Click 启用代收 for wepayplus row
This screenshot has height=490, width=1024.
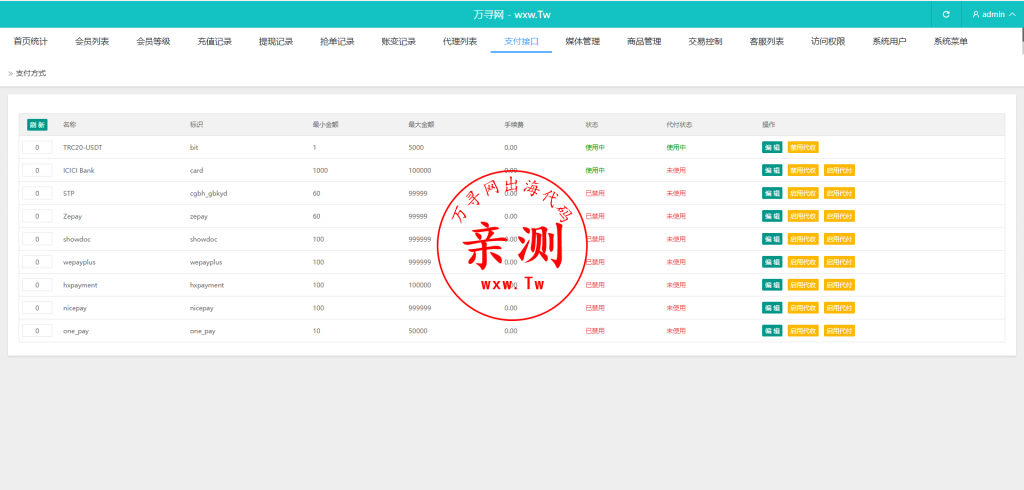(x=803, y=262)
